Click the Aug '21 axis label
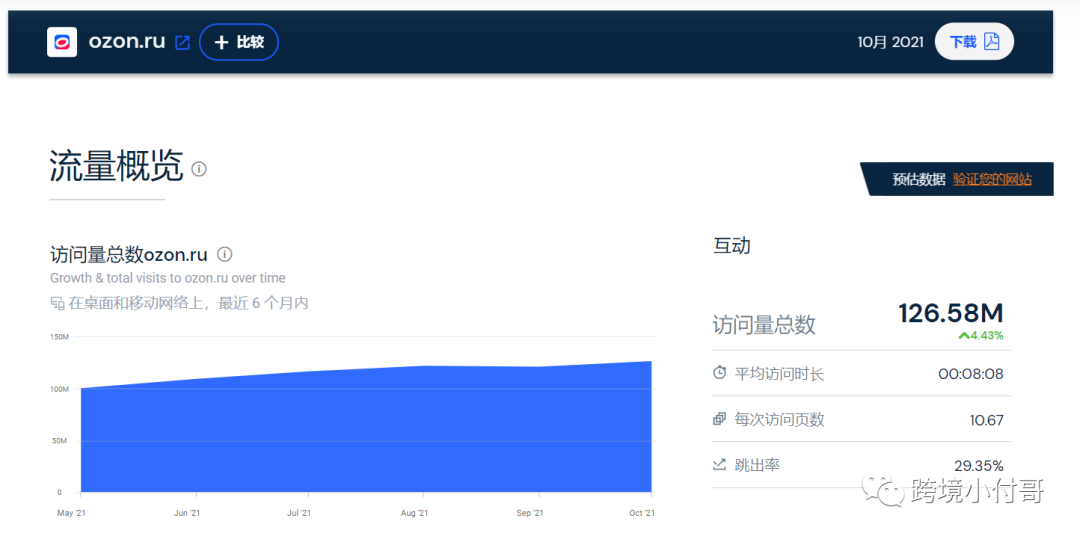The width and height of the screenshot is (1080, 539). (414, 514)
